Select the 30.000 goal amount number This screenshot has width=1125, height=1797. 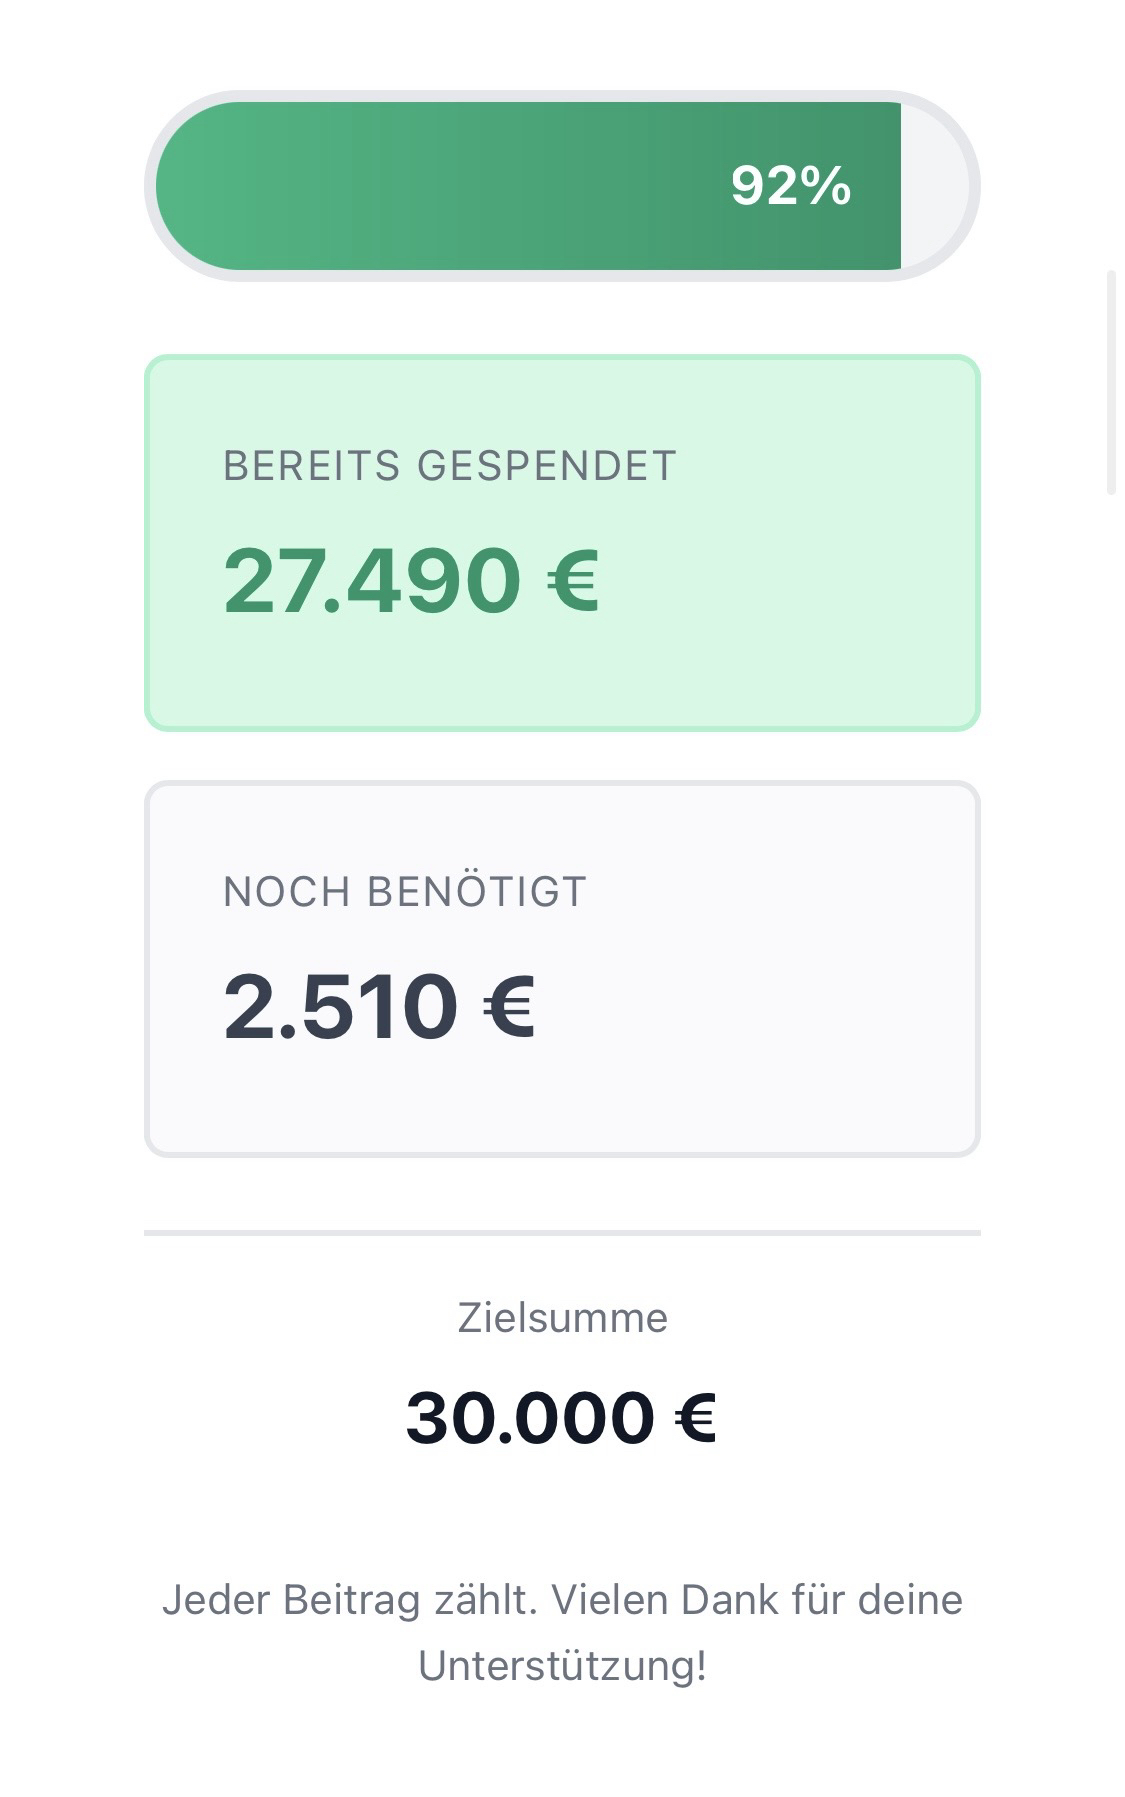click(530, 1418)
